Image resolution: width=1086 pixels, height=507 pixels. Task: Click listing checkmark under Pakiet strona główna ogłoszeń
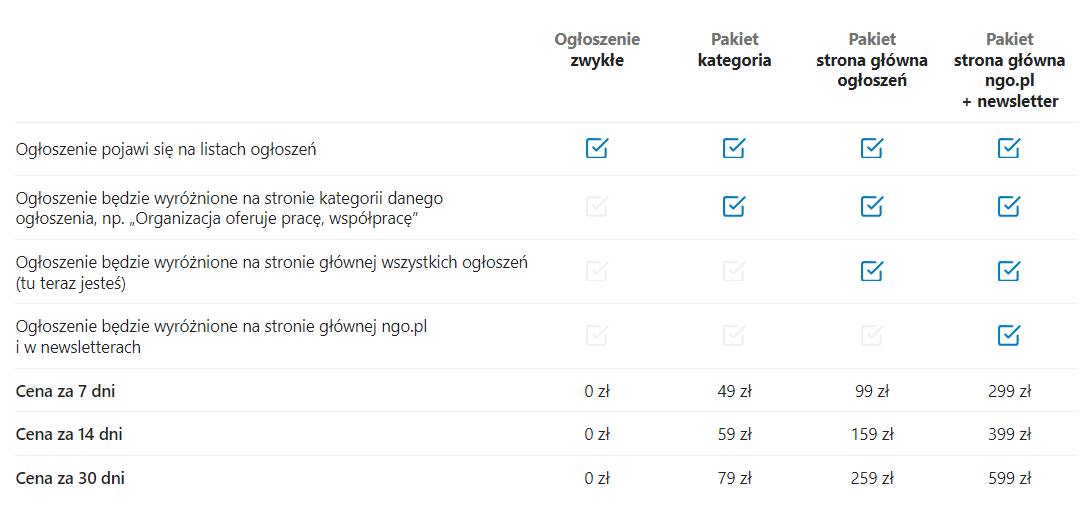[872, 148]
